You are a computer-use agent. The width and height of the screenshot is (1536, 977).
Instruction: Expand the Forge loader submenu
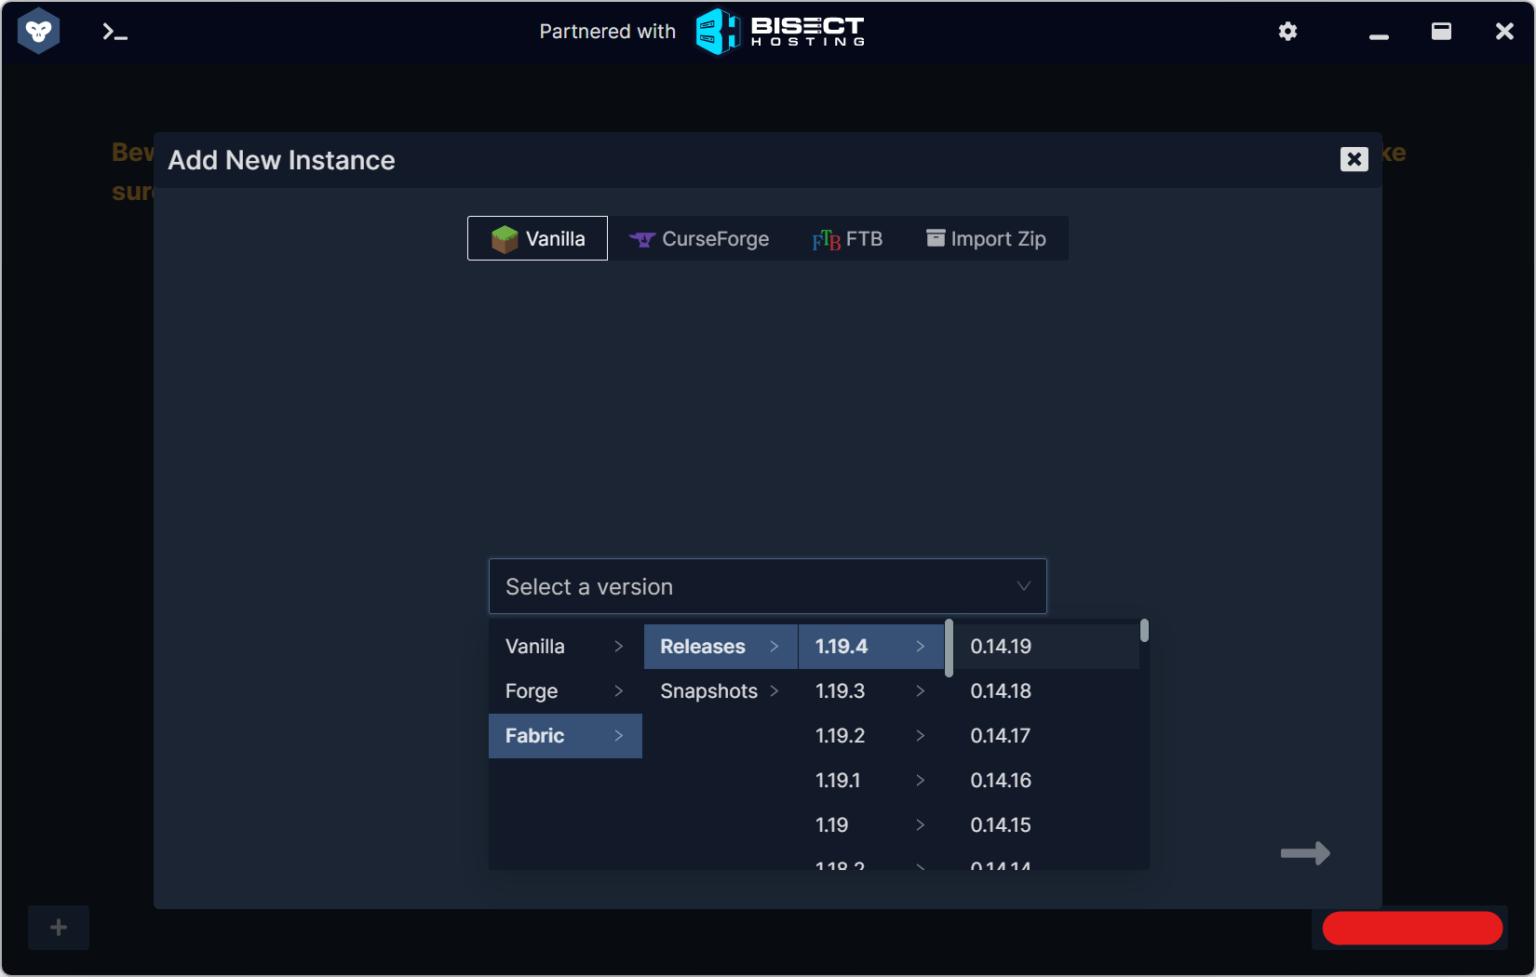click(564, 691)
